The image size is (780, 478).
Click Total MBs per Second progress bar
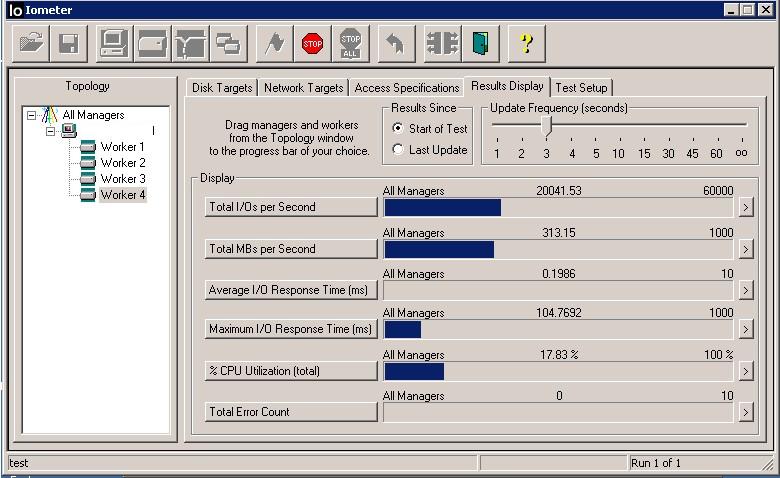[x=558, y=249]
